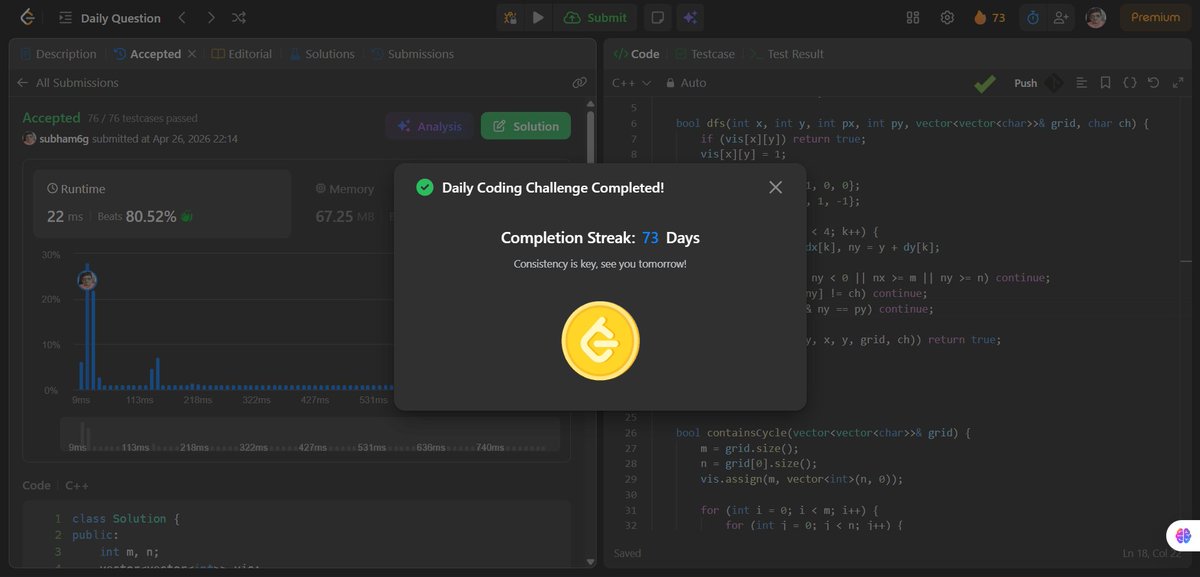1200x577 pixels.
Task: Click the format lines icon
Action: point(1082,83)
